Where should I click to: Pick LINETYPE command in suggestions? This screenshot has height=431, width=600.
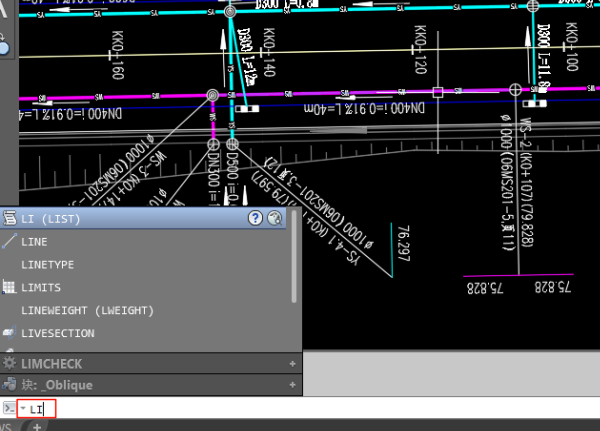click(x=48, y=265)
